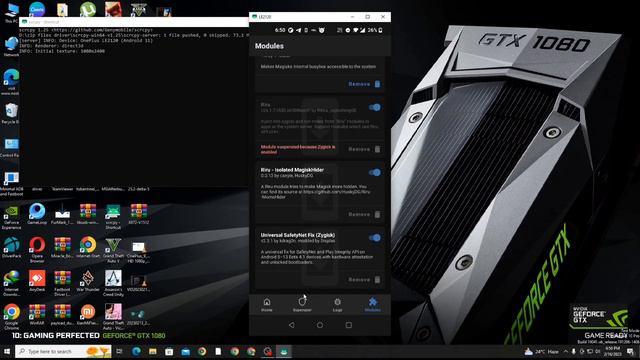The height and width of the screenshot is (360, 640).
Task: Open Network desktop icon
Action: click(11, 47)
